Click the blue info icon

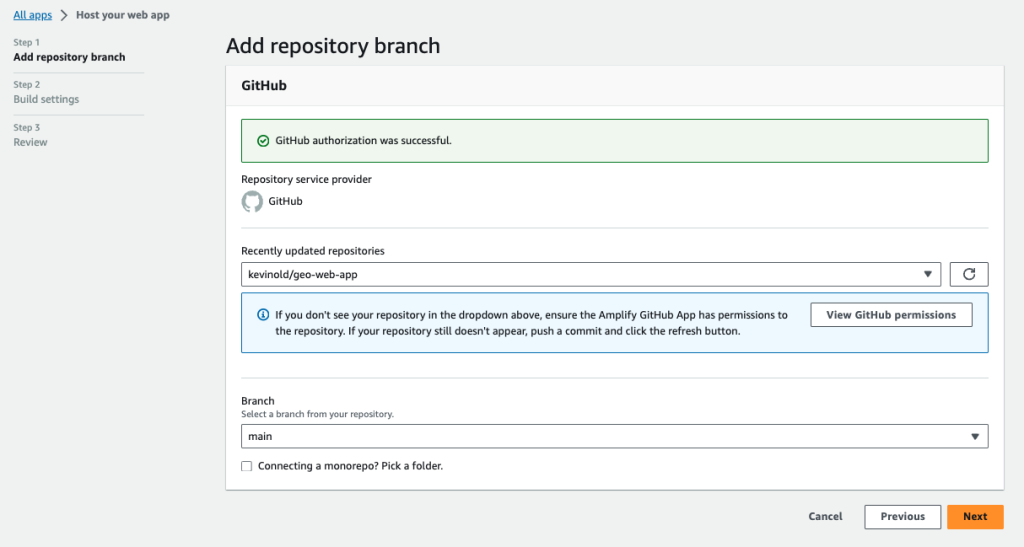click(263, 315)
